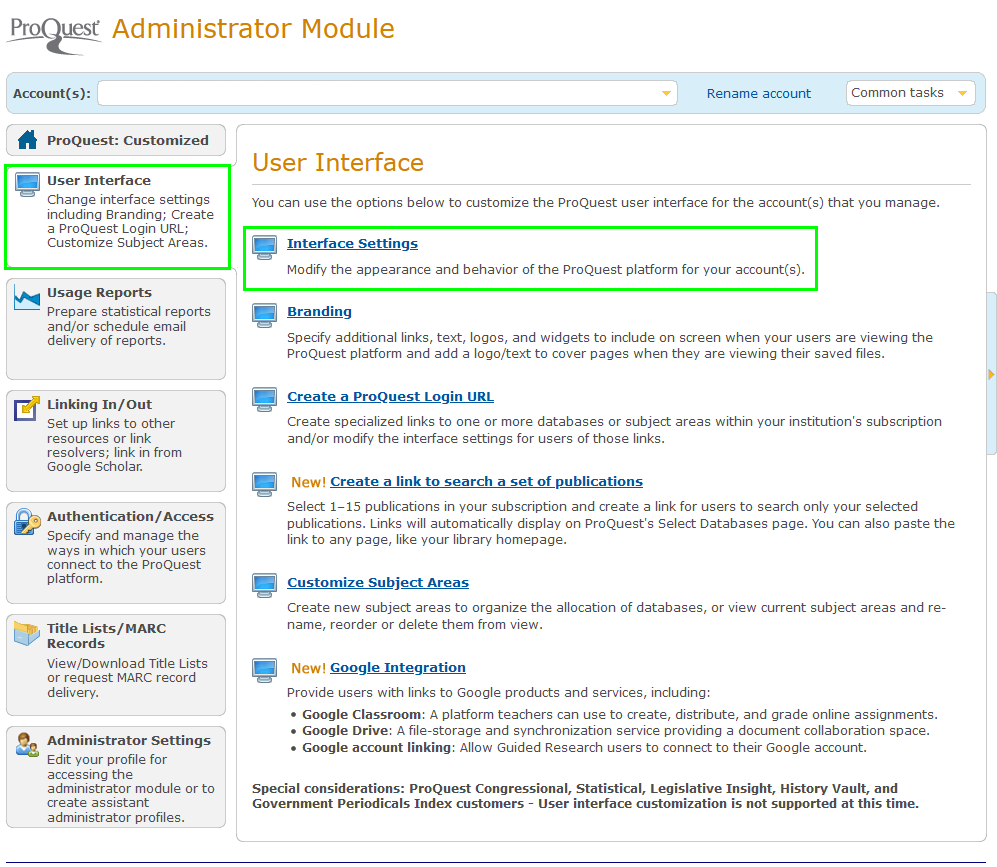The image size is (997, 867).
Task: Click the Rename account link
Action: (x=759, y=93)
